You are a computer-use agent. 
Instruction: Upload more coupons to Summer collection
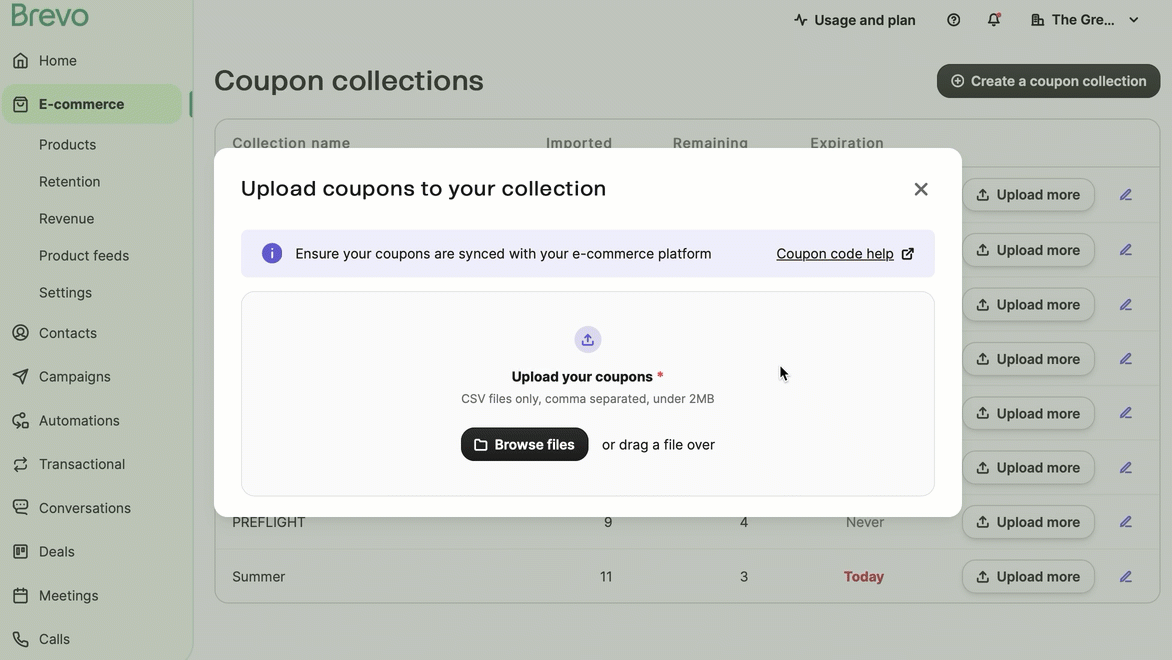tap(1028, 577)
